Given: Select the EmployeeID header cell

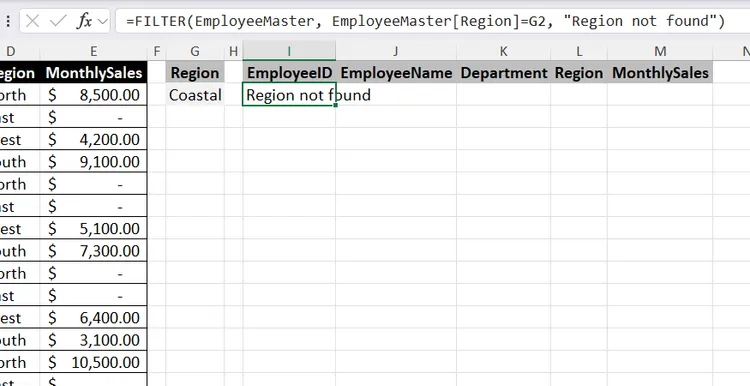Looking at the screenshot, I should (x=289, y=73).
